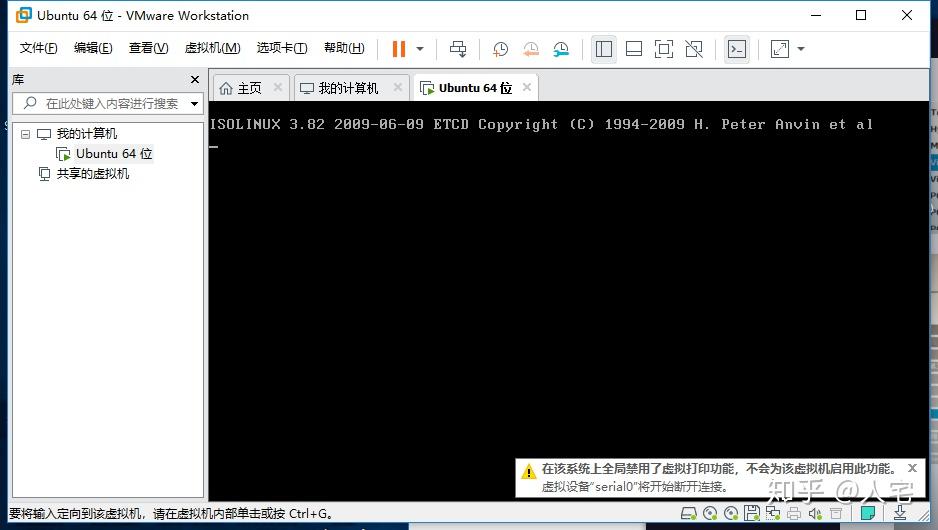This screenshot has width=938, height=530.
Task: Switch to the 我的计算机 tab
Action: (347, 88)
